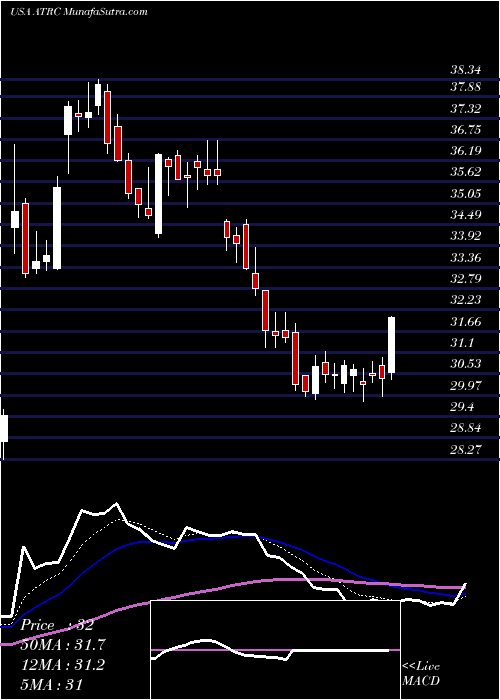500x700 pixels.
Task: Click the MACD inset chart panel
Action: coord(275,650)
